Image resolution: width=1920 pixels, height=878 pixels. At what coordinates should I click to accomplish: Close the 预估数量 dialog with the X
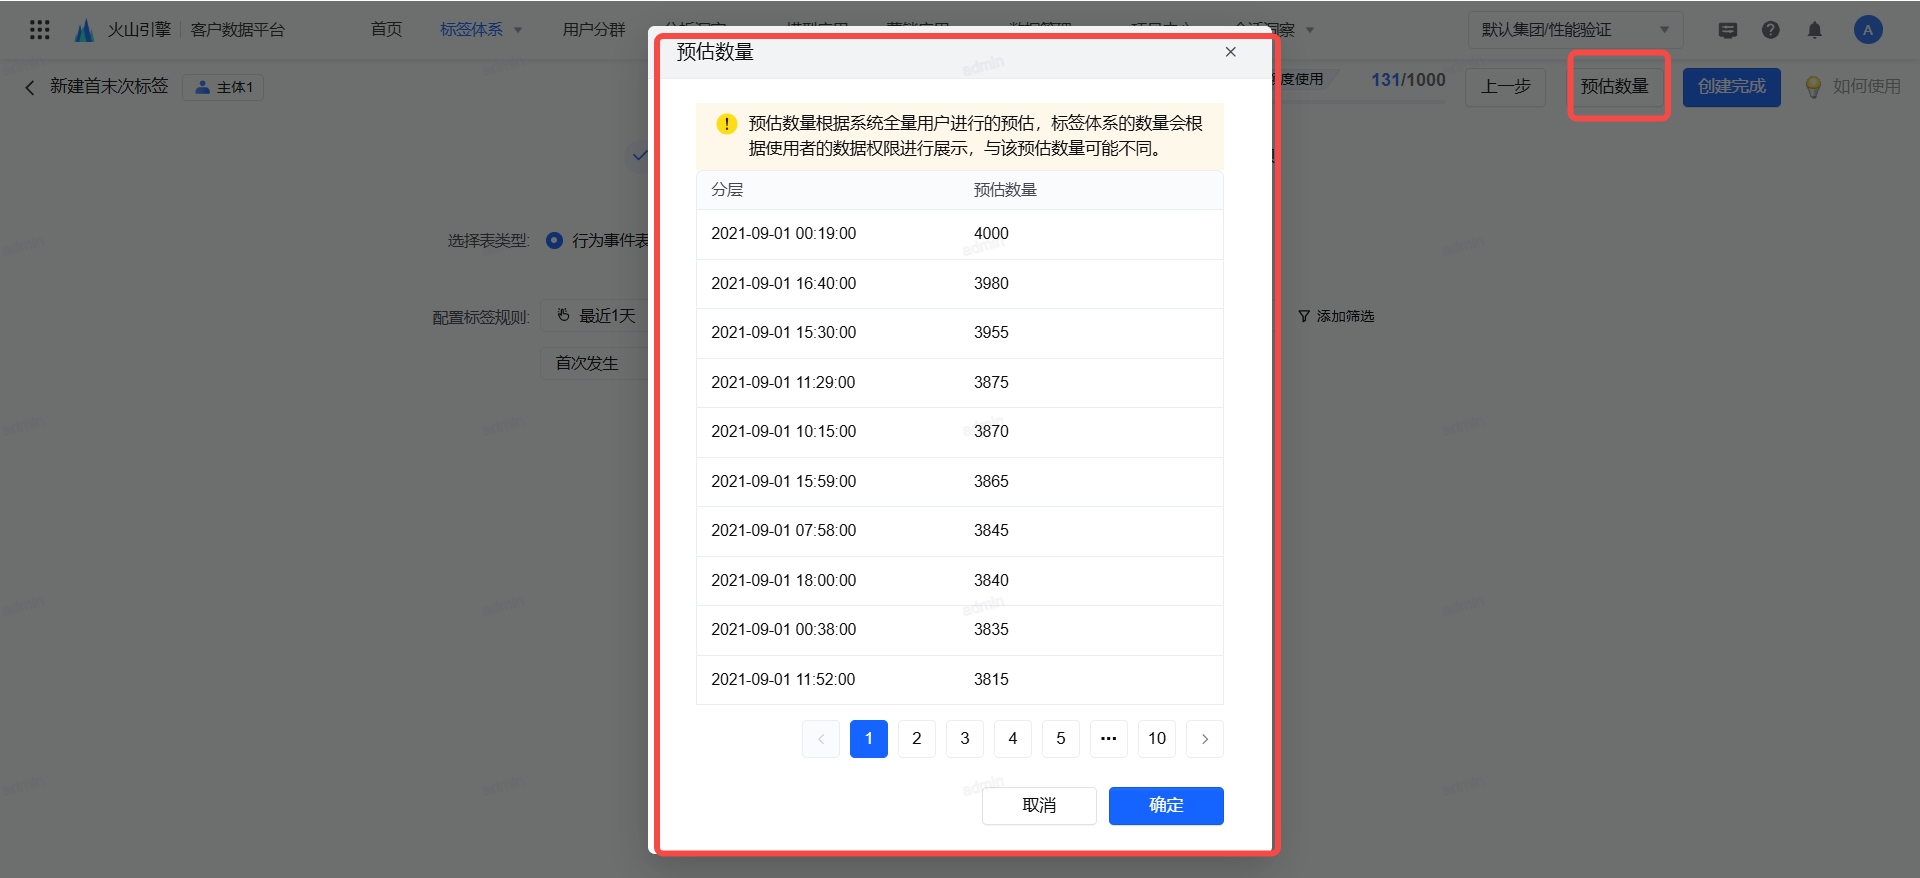1231,52
